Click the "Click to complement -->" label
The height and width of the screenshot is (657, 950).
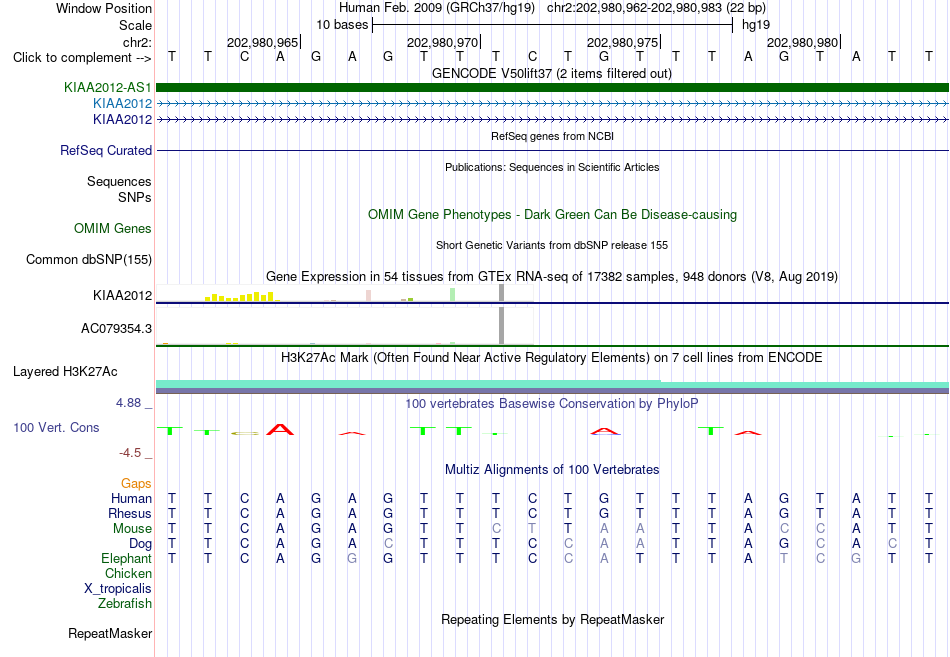[x=82, y=58]
